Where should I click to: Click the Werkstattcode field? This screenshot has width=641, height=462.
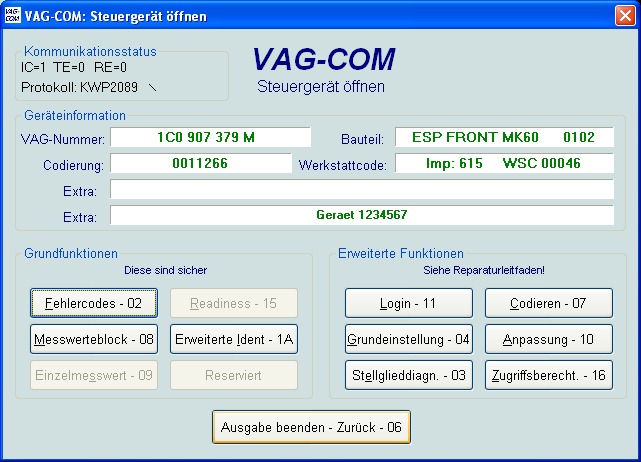pyautogui.click(x=504, y=163)
